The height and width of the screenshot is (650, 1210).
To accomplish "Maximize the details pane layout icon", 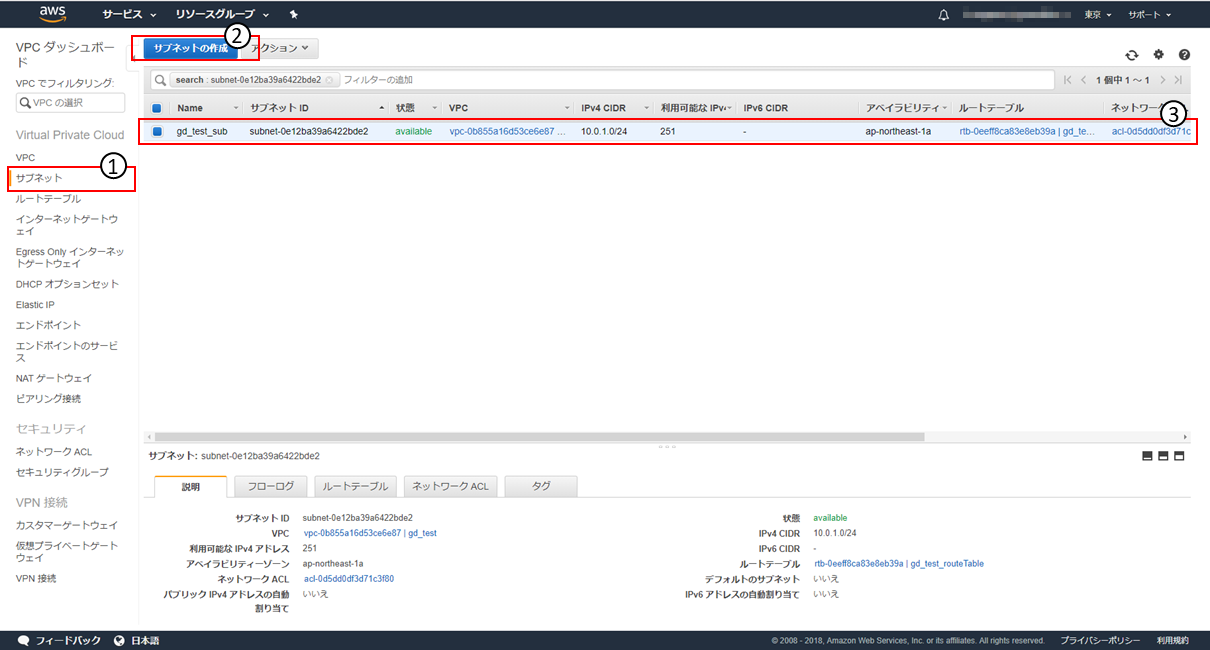I will [x=1179, y=456].
